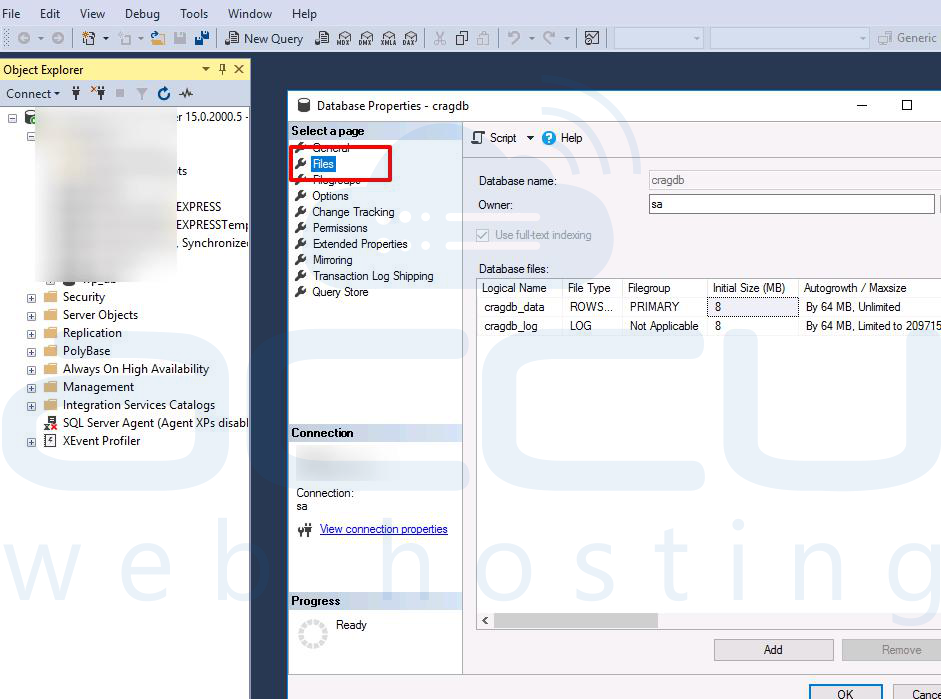Click the Add button for database files

pos(772,650)
